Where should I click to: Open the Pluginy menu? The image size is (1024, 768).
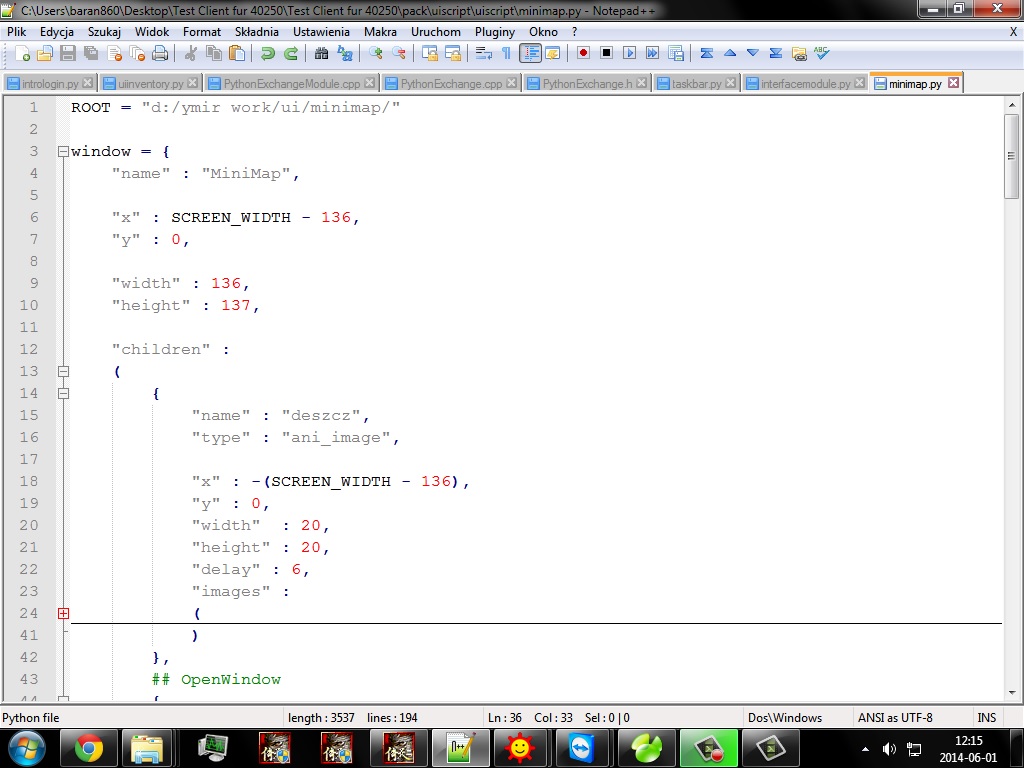click(x=494, y=31)
